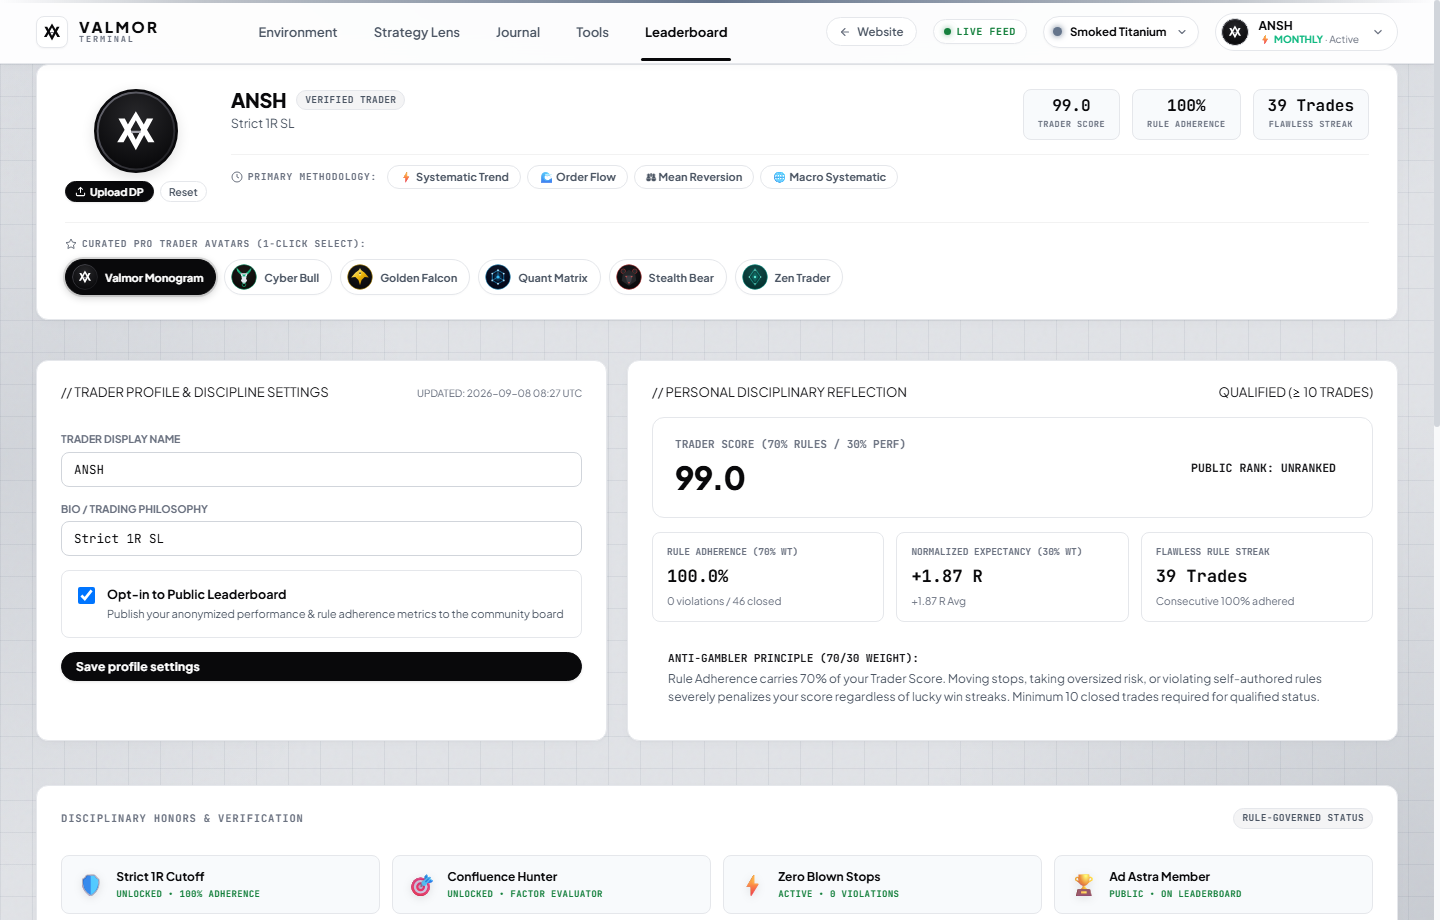This screenshot has height=920, width=1440.
Task: Click the Systematic Trend methodology tag
Action: [454, 177]
